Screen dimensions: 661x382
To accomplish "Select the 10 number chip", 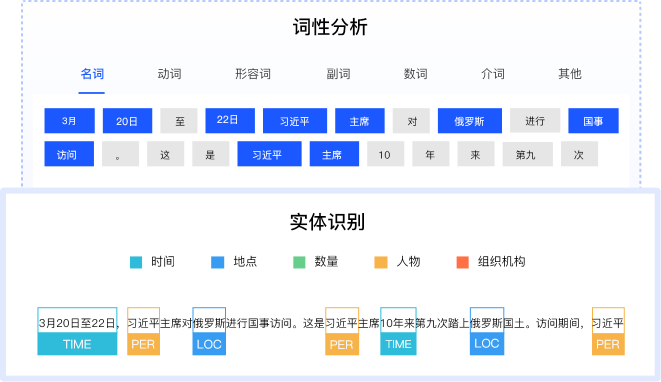I will [386, 154].
